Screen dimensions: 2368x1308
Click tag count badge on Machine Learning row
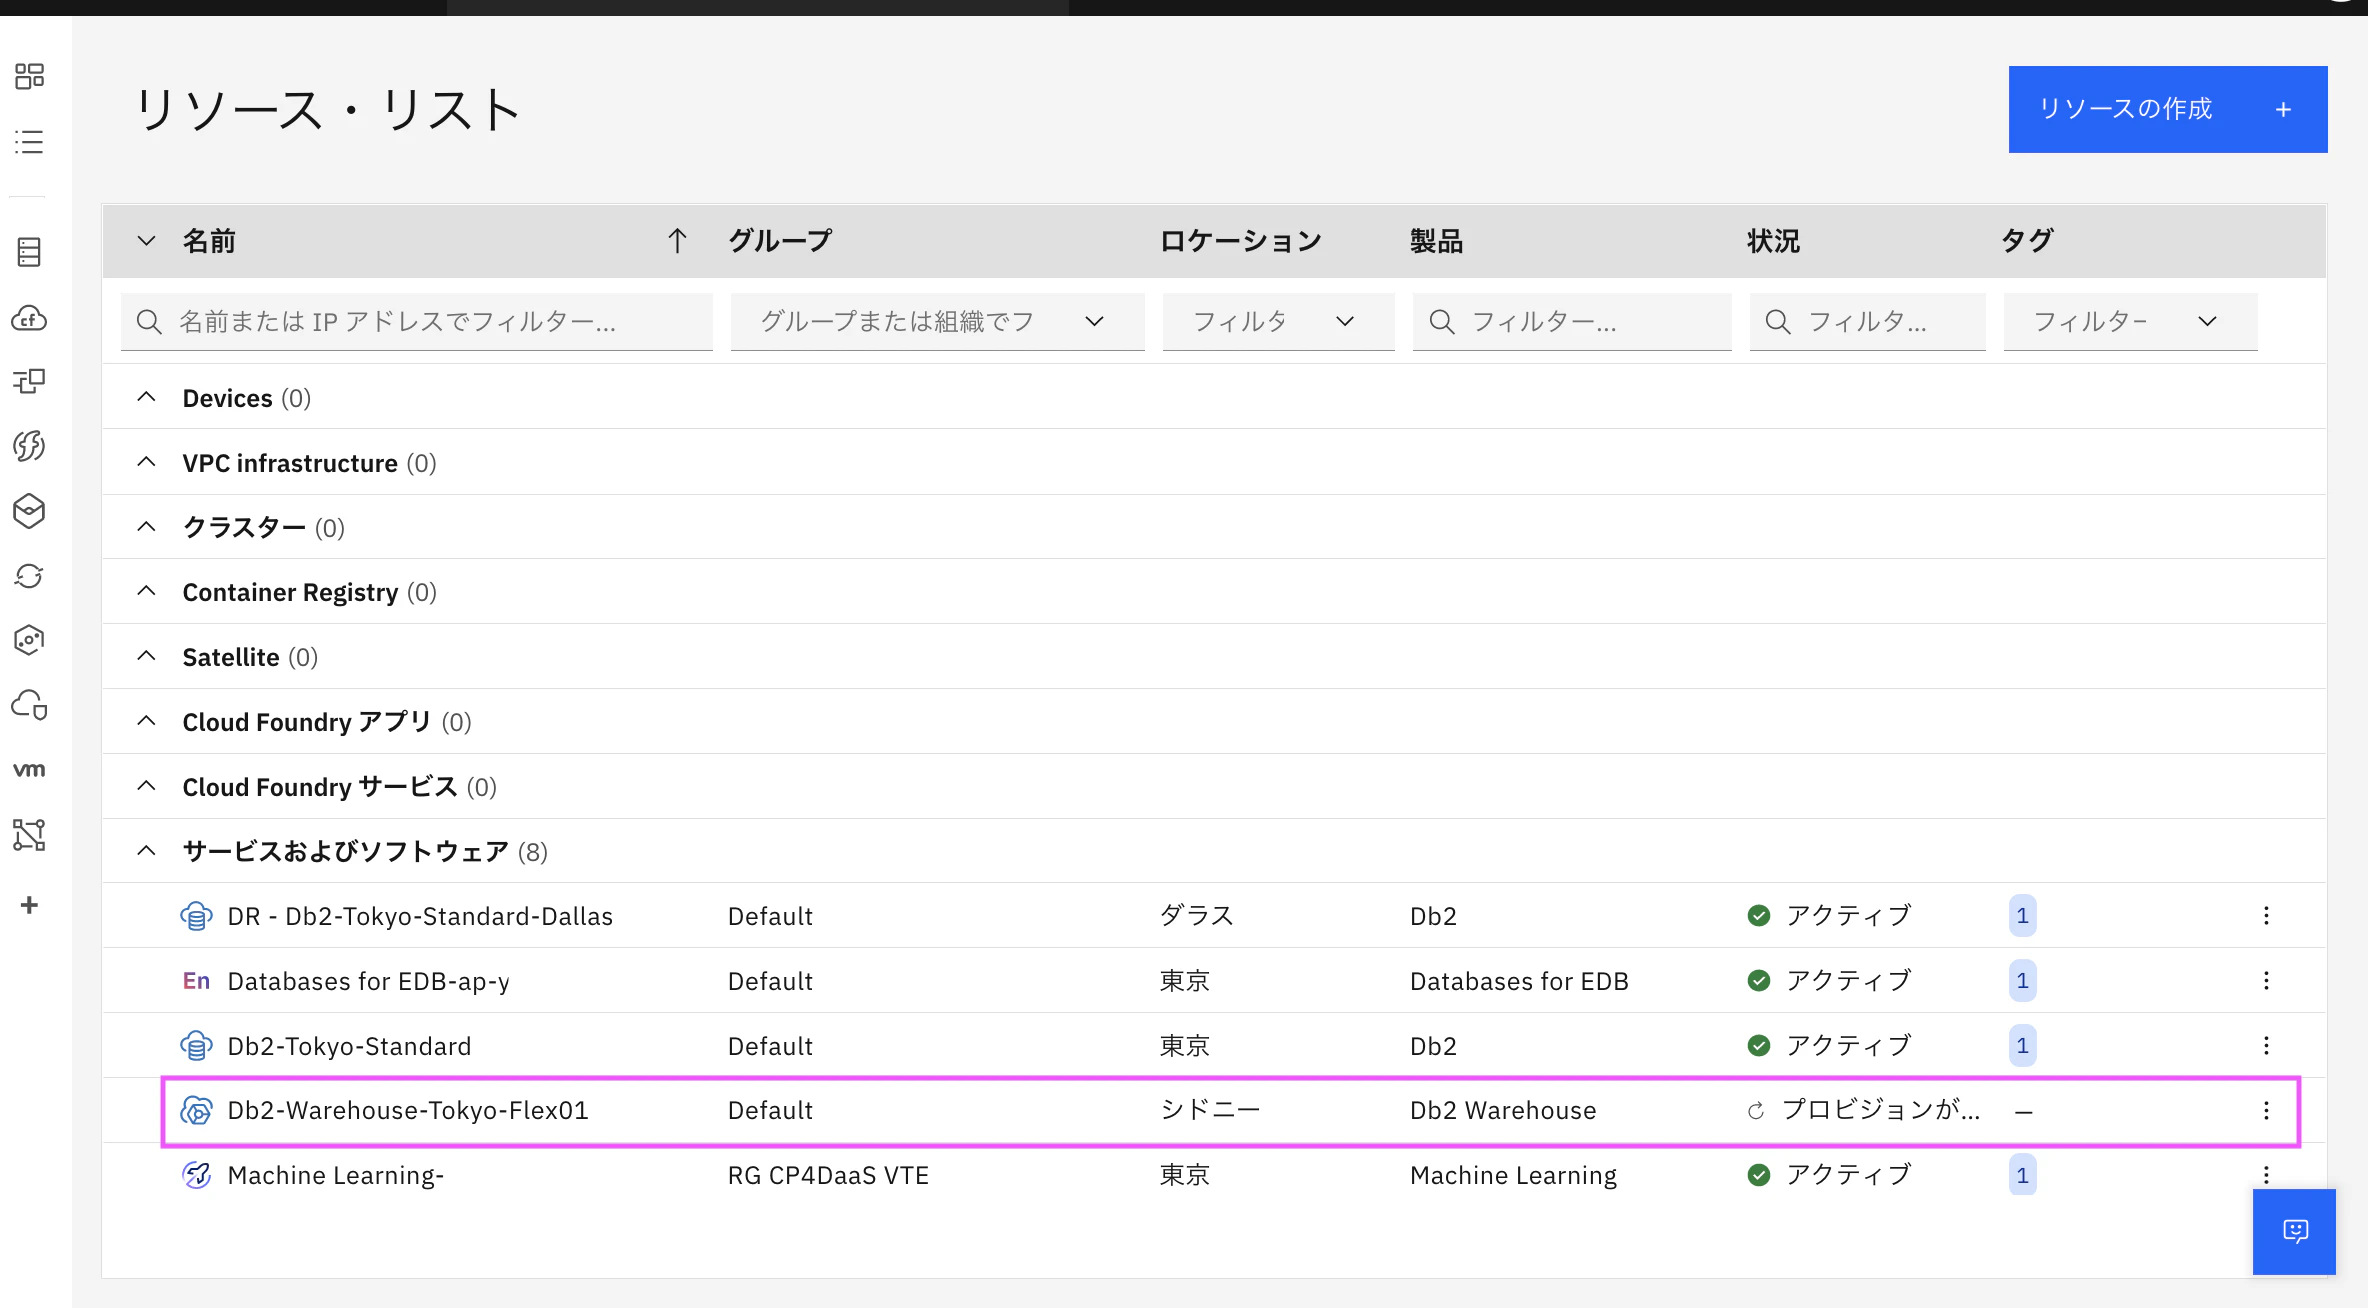[x=2022, y=1175]
